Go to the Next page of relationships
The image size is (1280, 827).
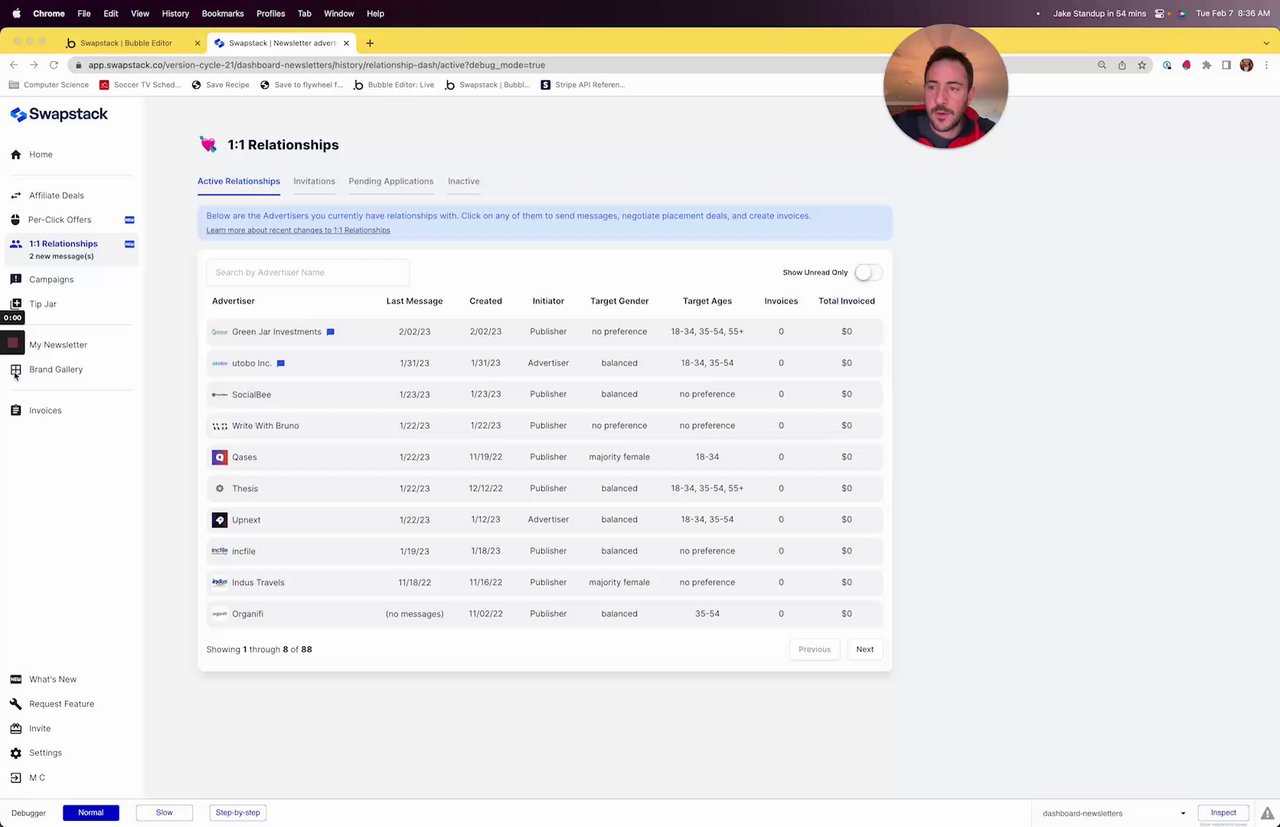865,650
